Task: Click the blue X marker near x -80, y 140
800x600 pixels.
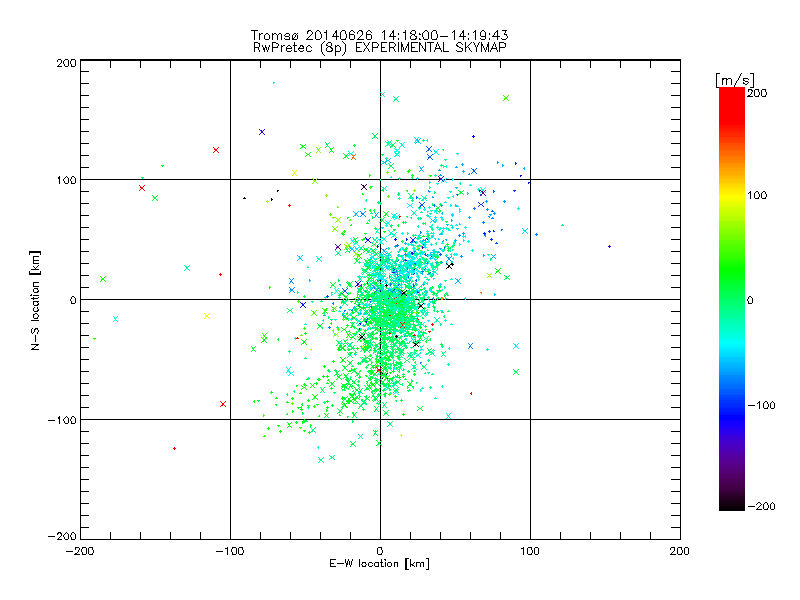Action: (x=262, y=132)
